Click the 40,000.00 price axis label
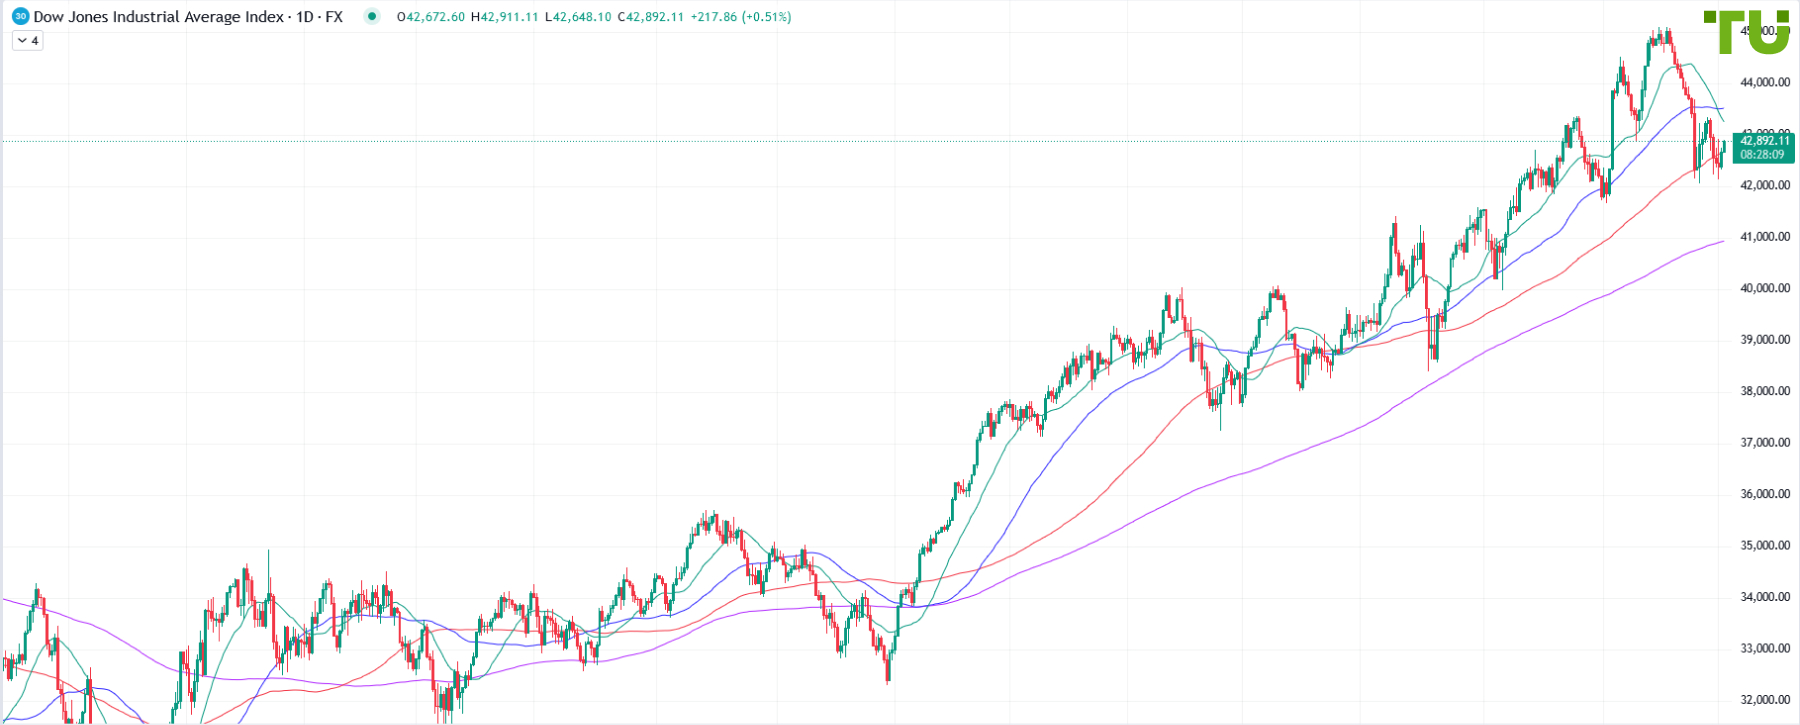 (x=1765, y=288)
